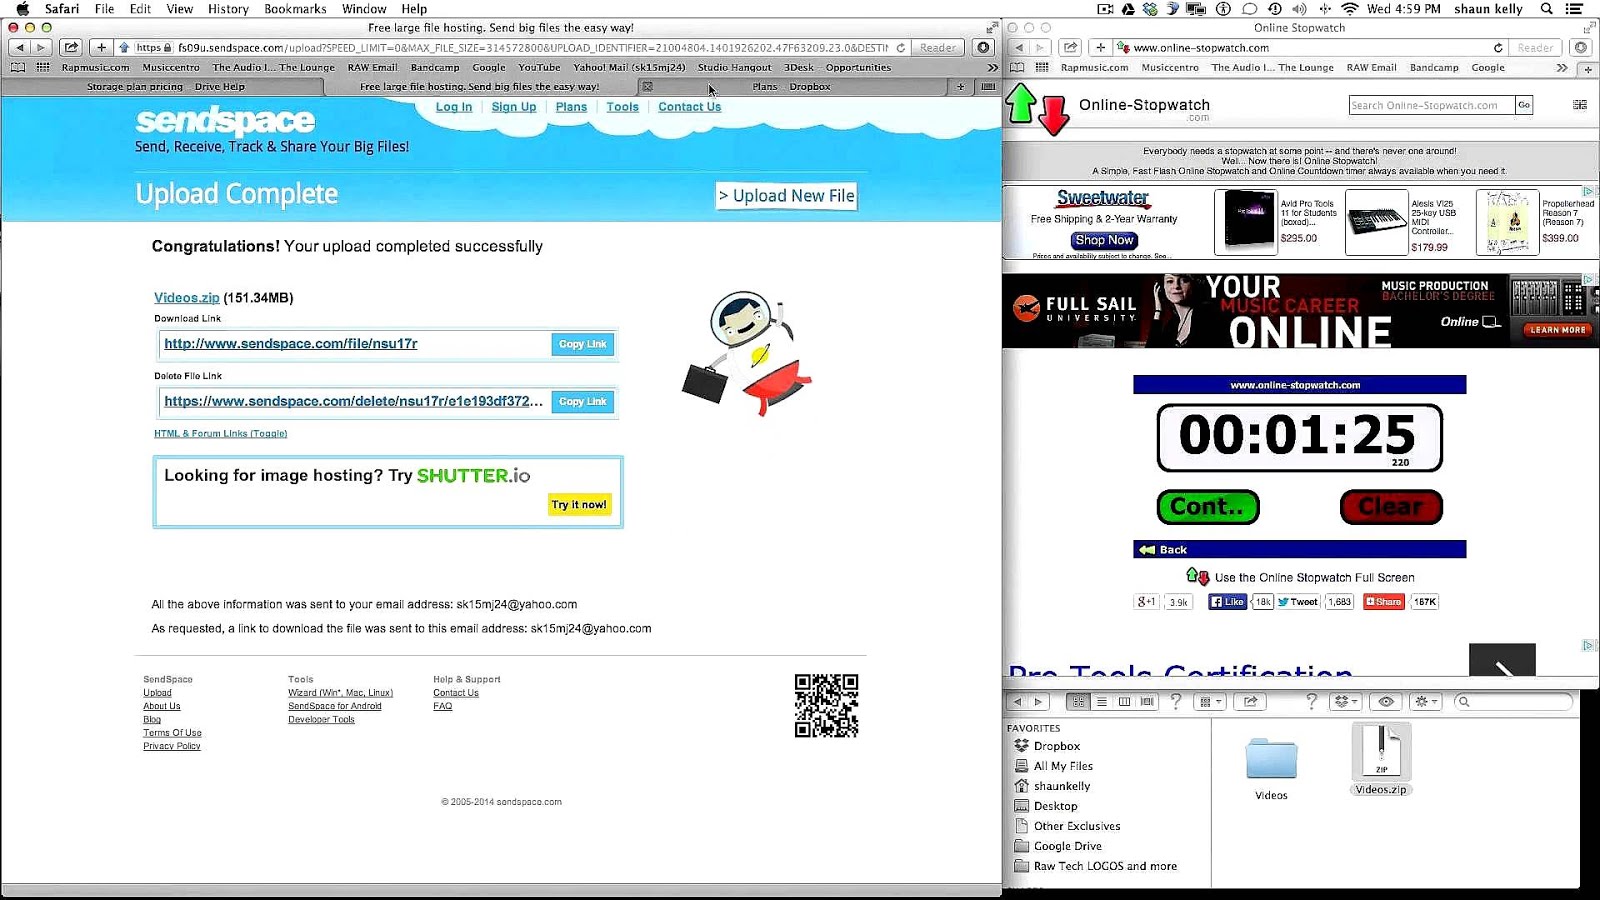Viewport: 1600px width, 900px height.
Task: Click the QR code in the footer
Action: pos(826,705)
